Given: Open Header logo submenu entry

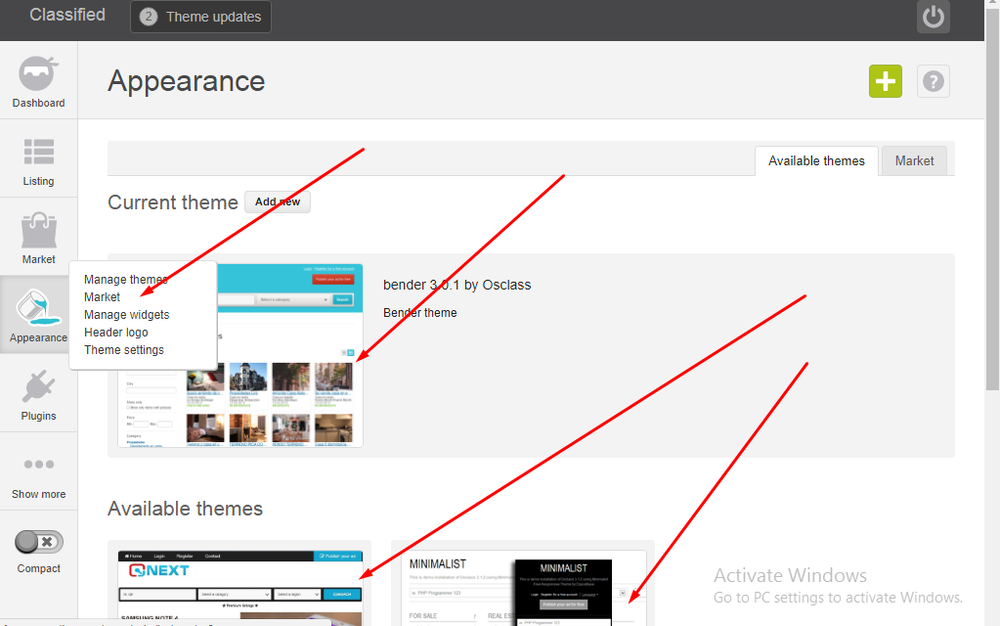Looking at the screenshot, I should pos(116,332).
